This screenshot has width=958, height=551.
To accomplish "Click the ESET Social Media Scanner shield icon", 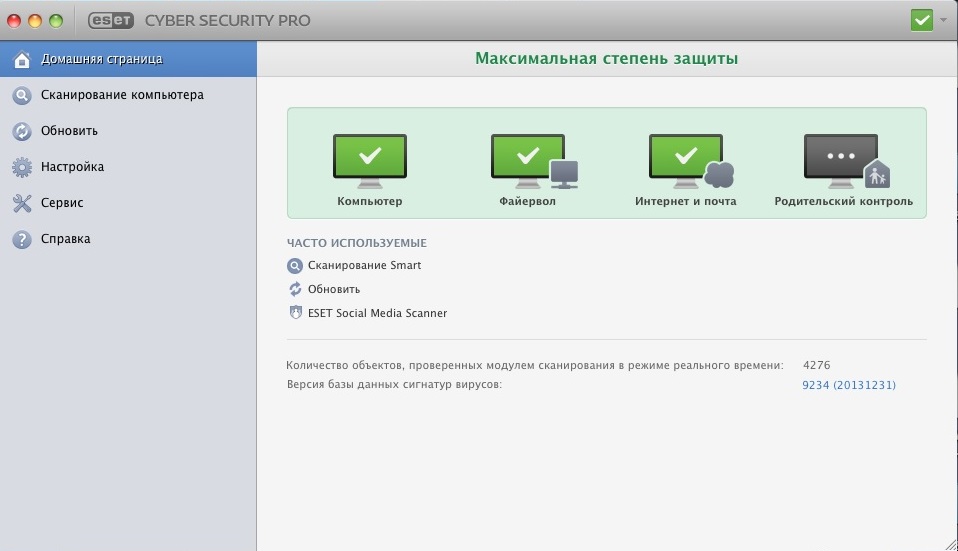I will [x=295, y=313].
